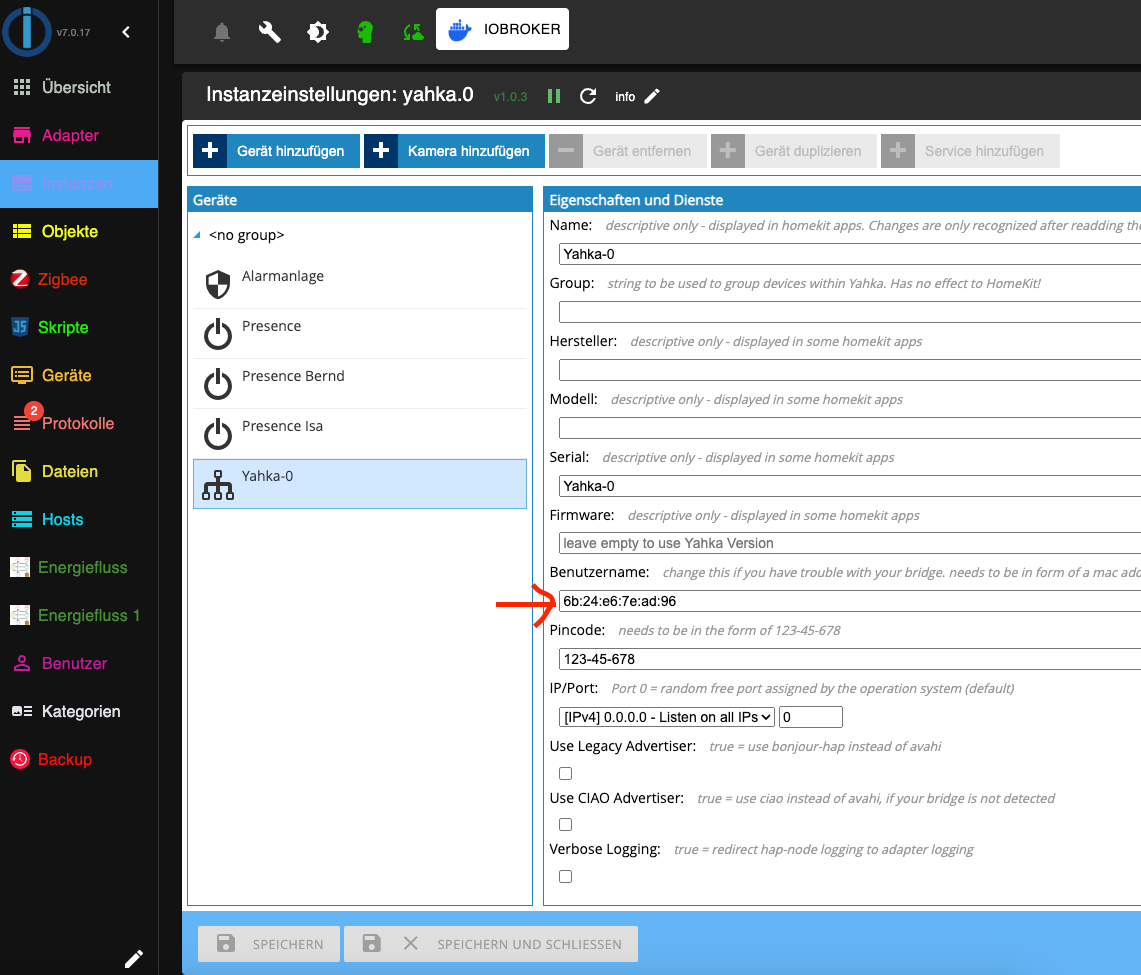Open Instanzen in the sidebar
This screenshot has width=1141, height=975.
click(79, 183)
